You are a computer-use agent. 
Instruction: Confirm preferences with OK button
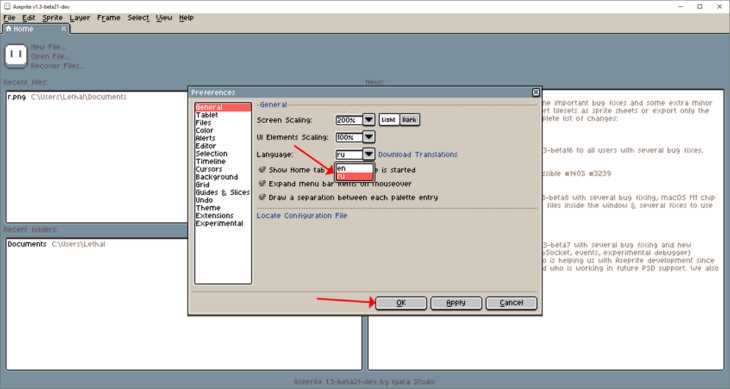pos(401,303)
